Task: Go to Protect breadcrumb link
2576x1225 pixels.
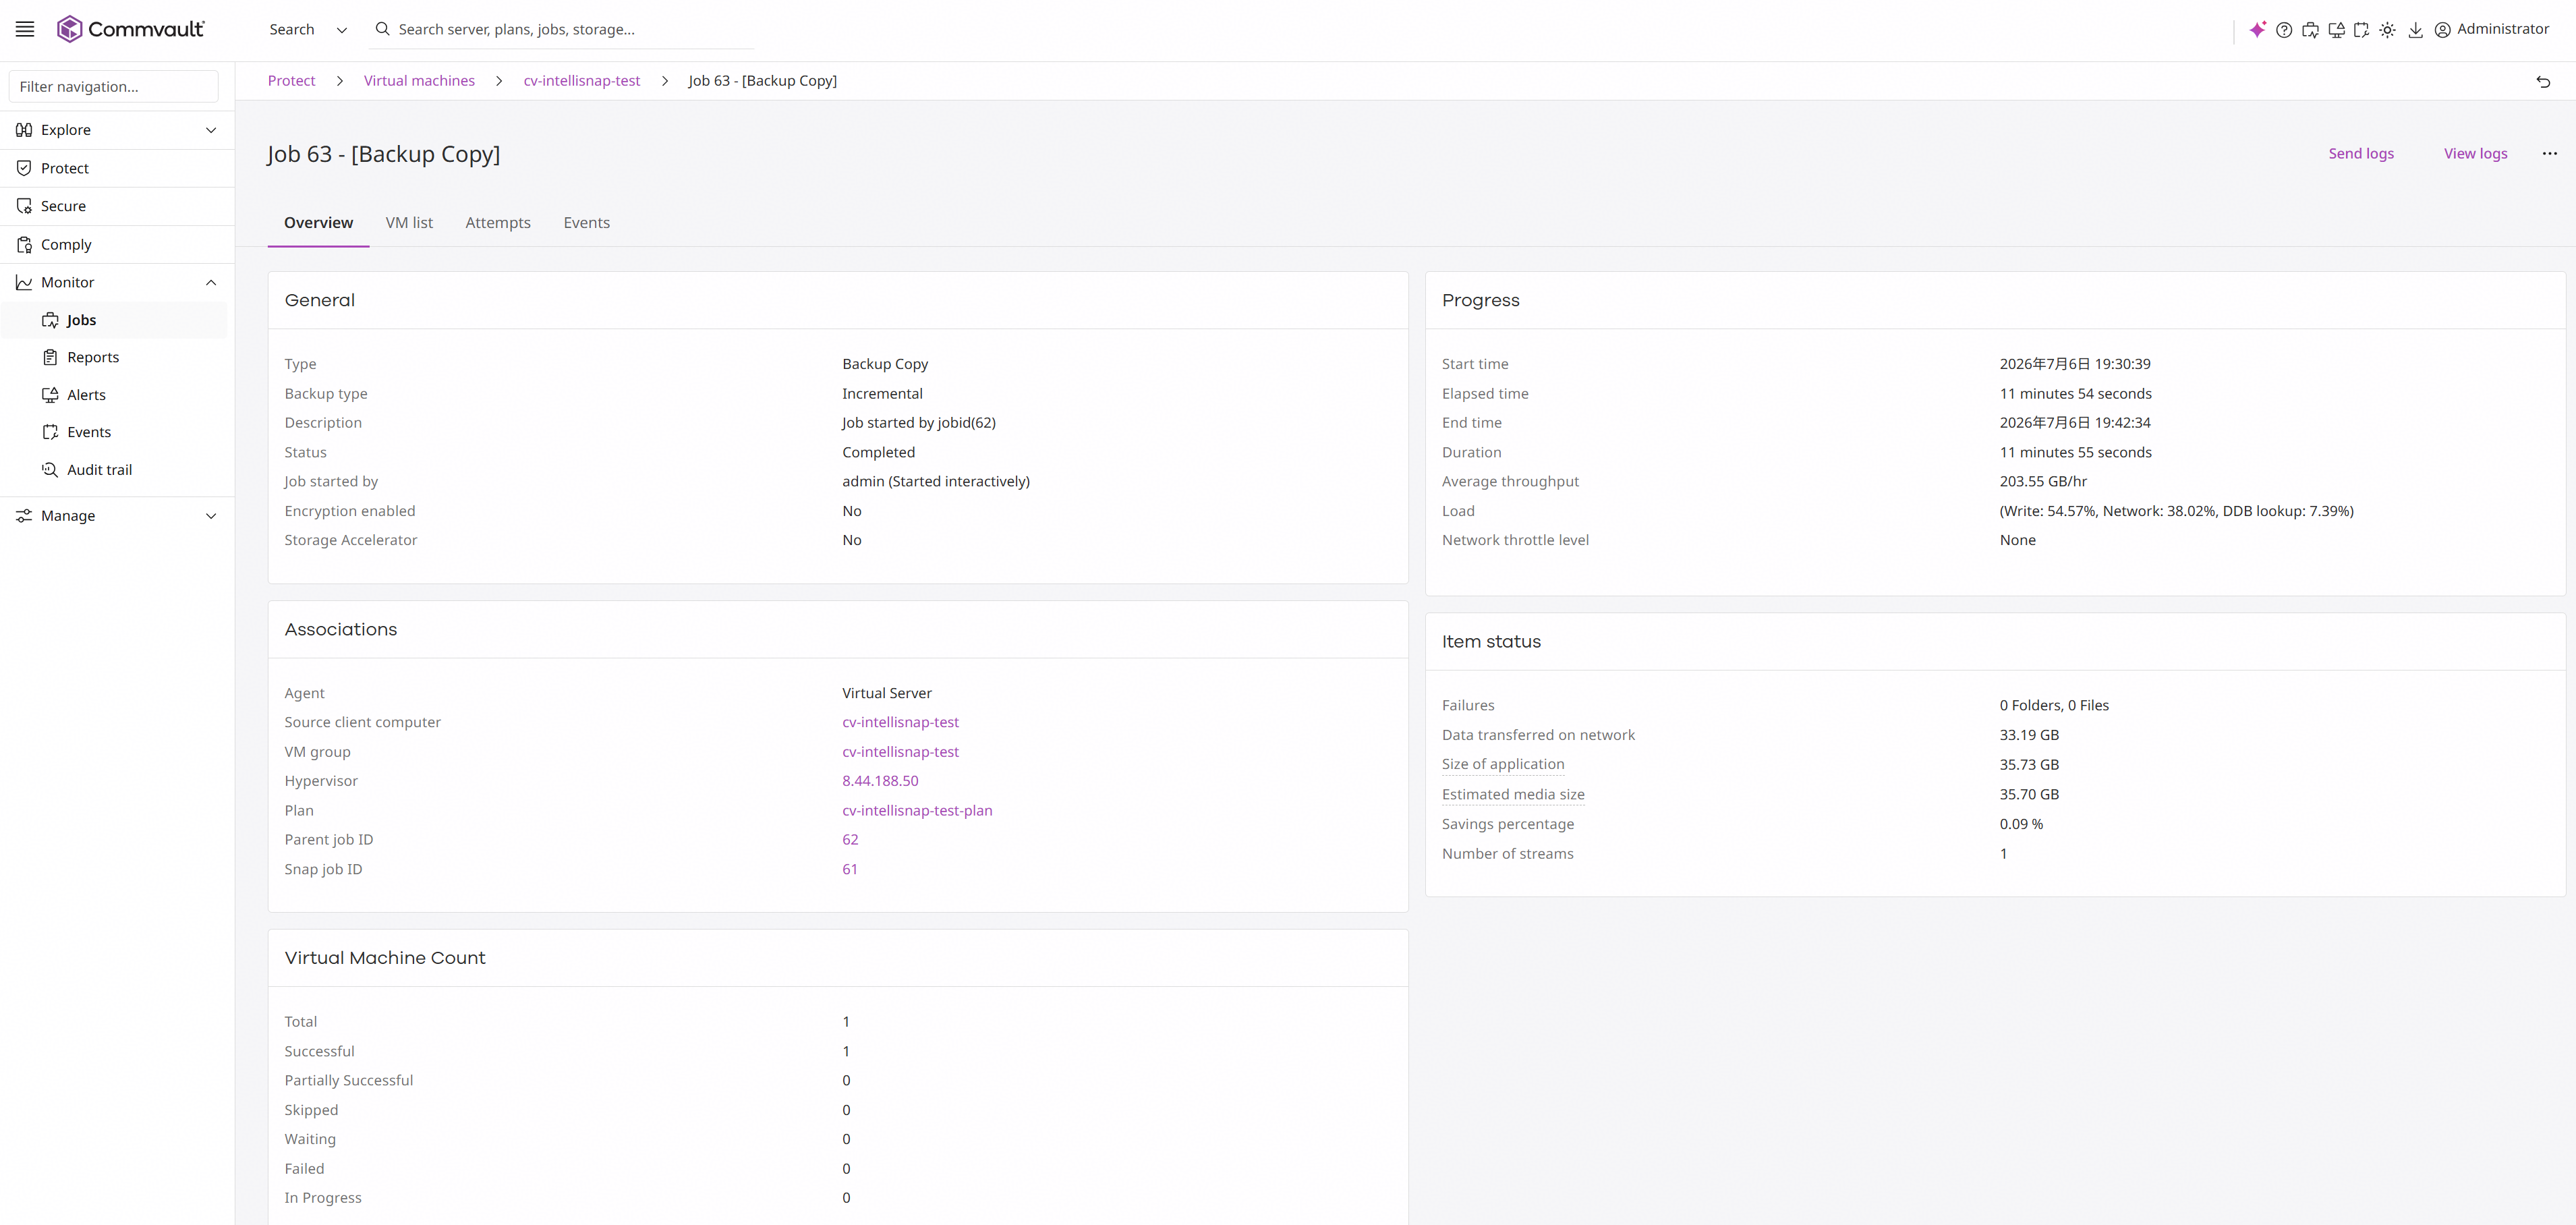Action: pos(291,81)
